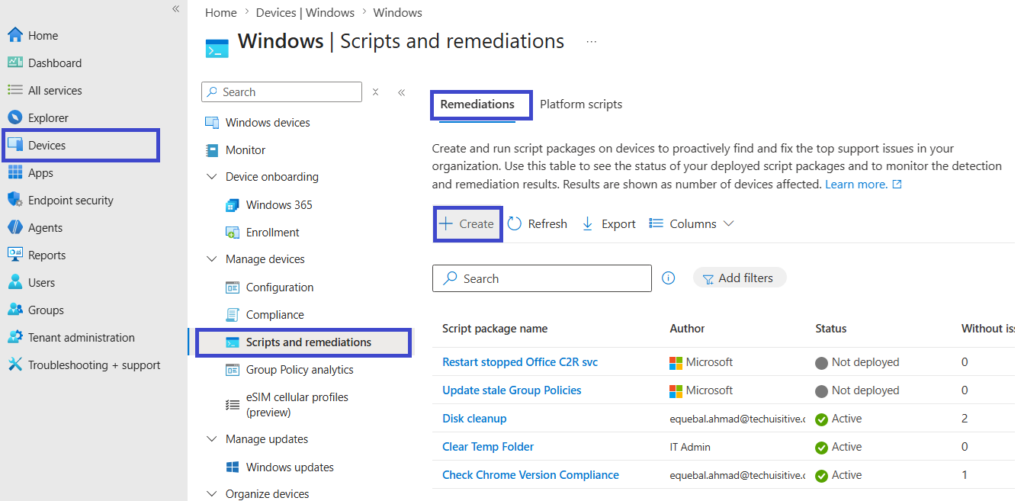Click the Home house icon in sidebar
The image size is (1024, 501).
coord(15,35)
